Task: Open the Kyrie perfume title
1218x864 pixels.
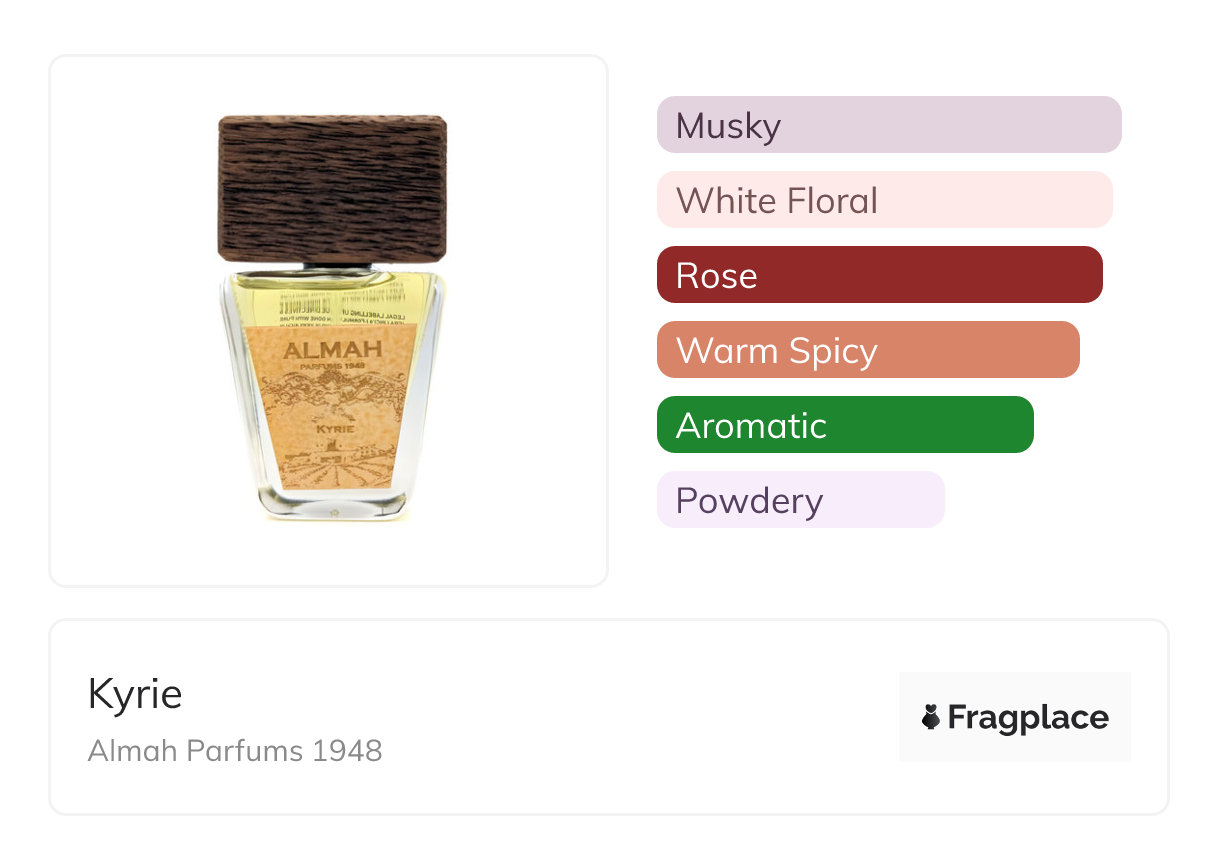Action: click(135, 693)
